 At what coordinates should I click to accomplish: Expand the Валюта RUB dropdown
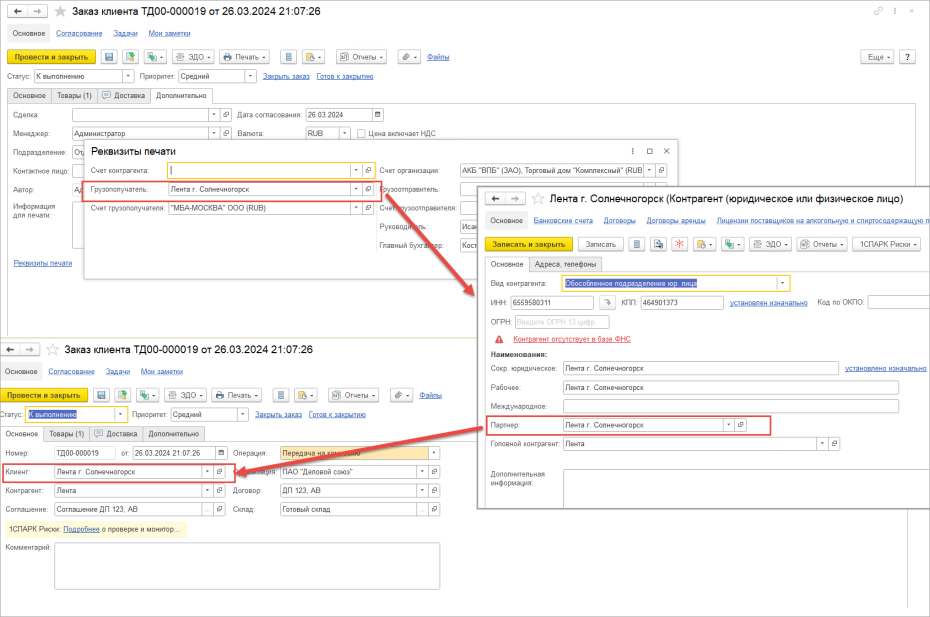pos(345,133)
